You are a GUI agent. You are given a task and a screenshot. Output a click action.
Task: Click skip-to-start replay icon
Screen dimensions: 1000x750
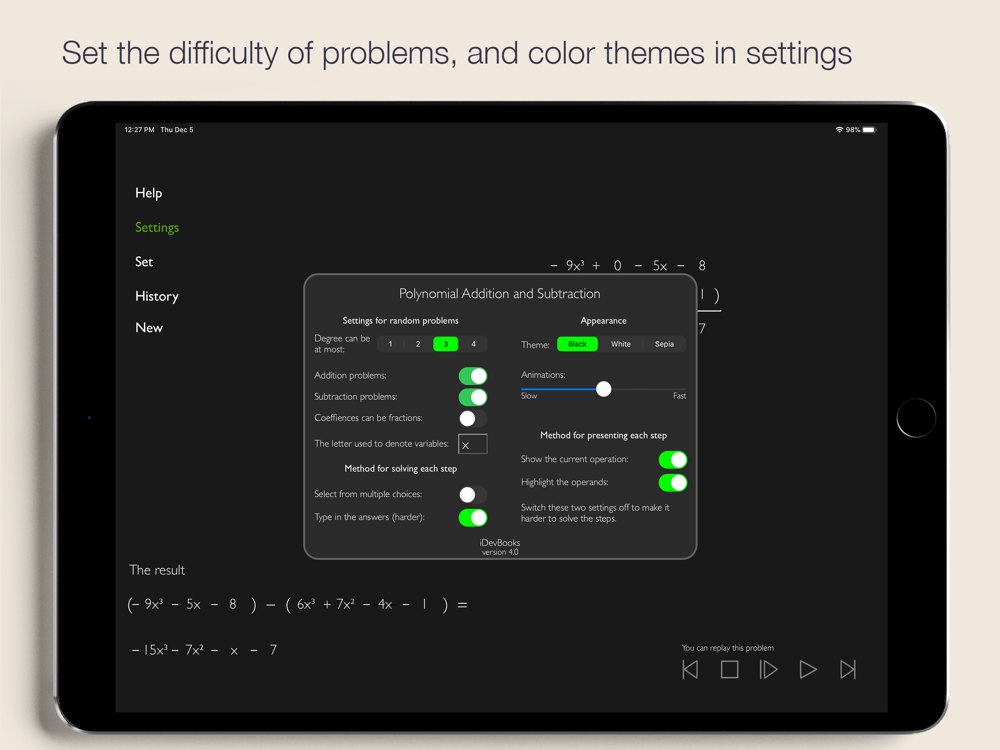(x=690, y=669)
